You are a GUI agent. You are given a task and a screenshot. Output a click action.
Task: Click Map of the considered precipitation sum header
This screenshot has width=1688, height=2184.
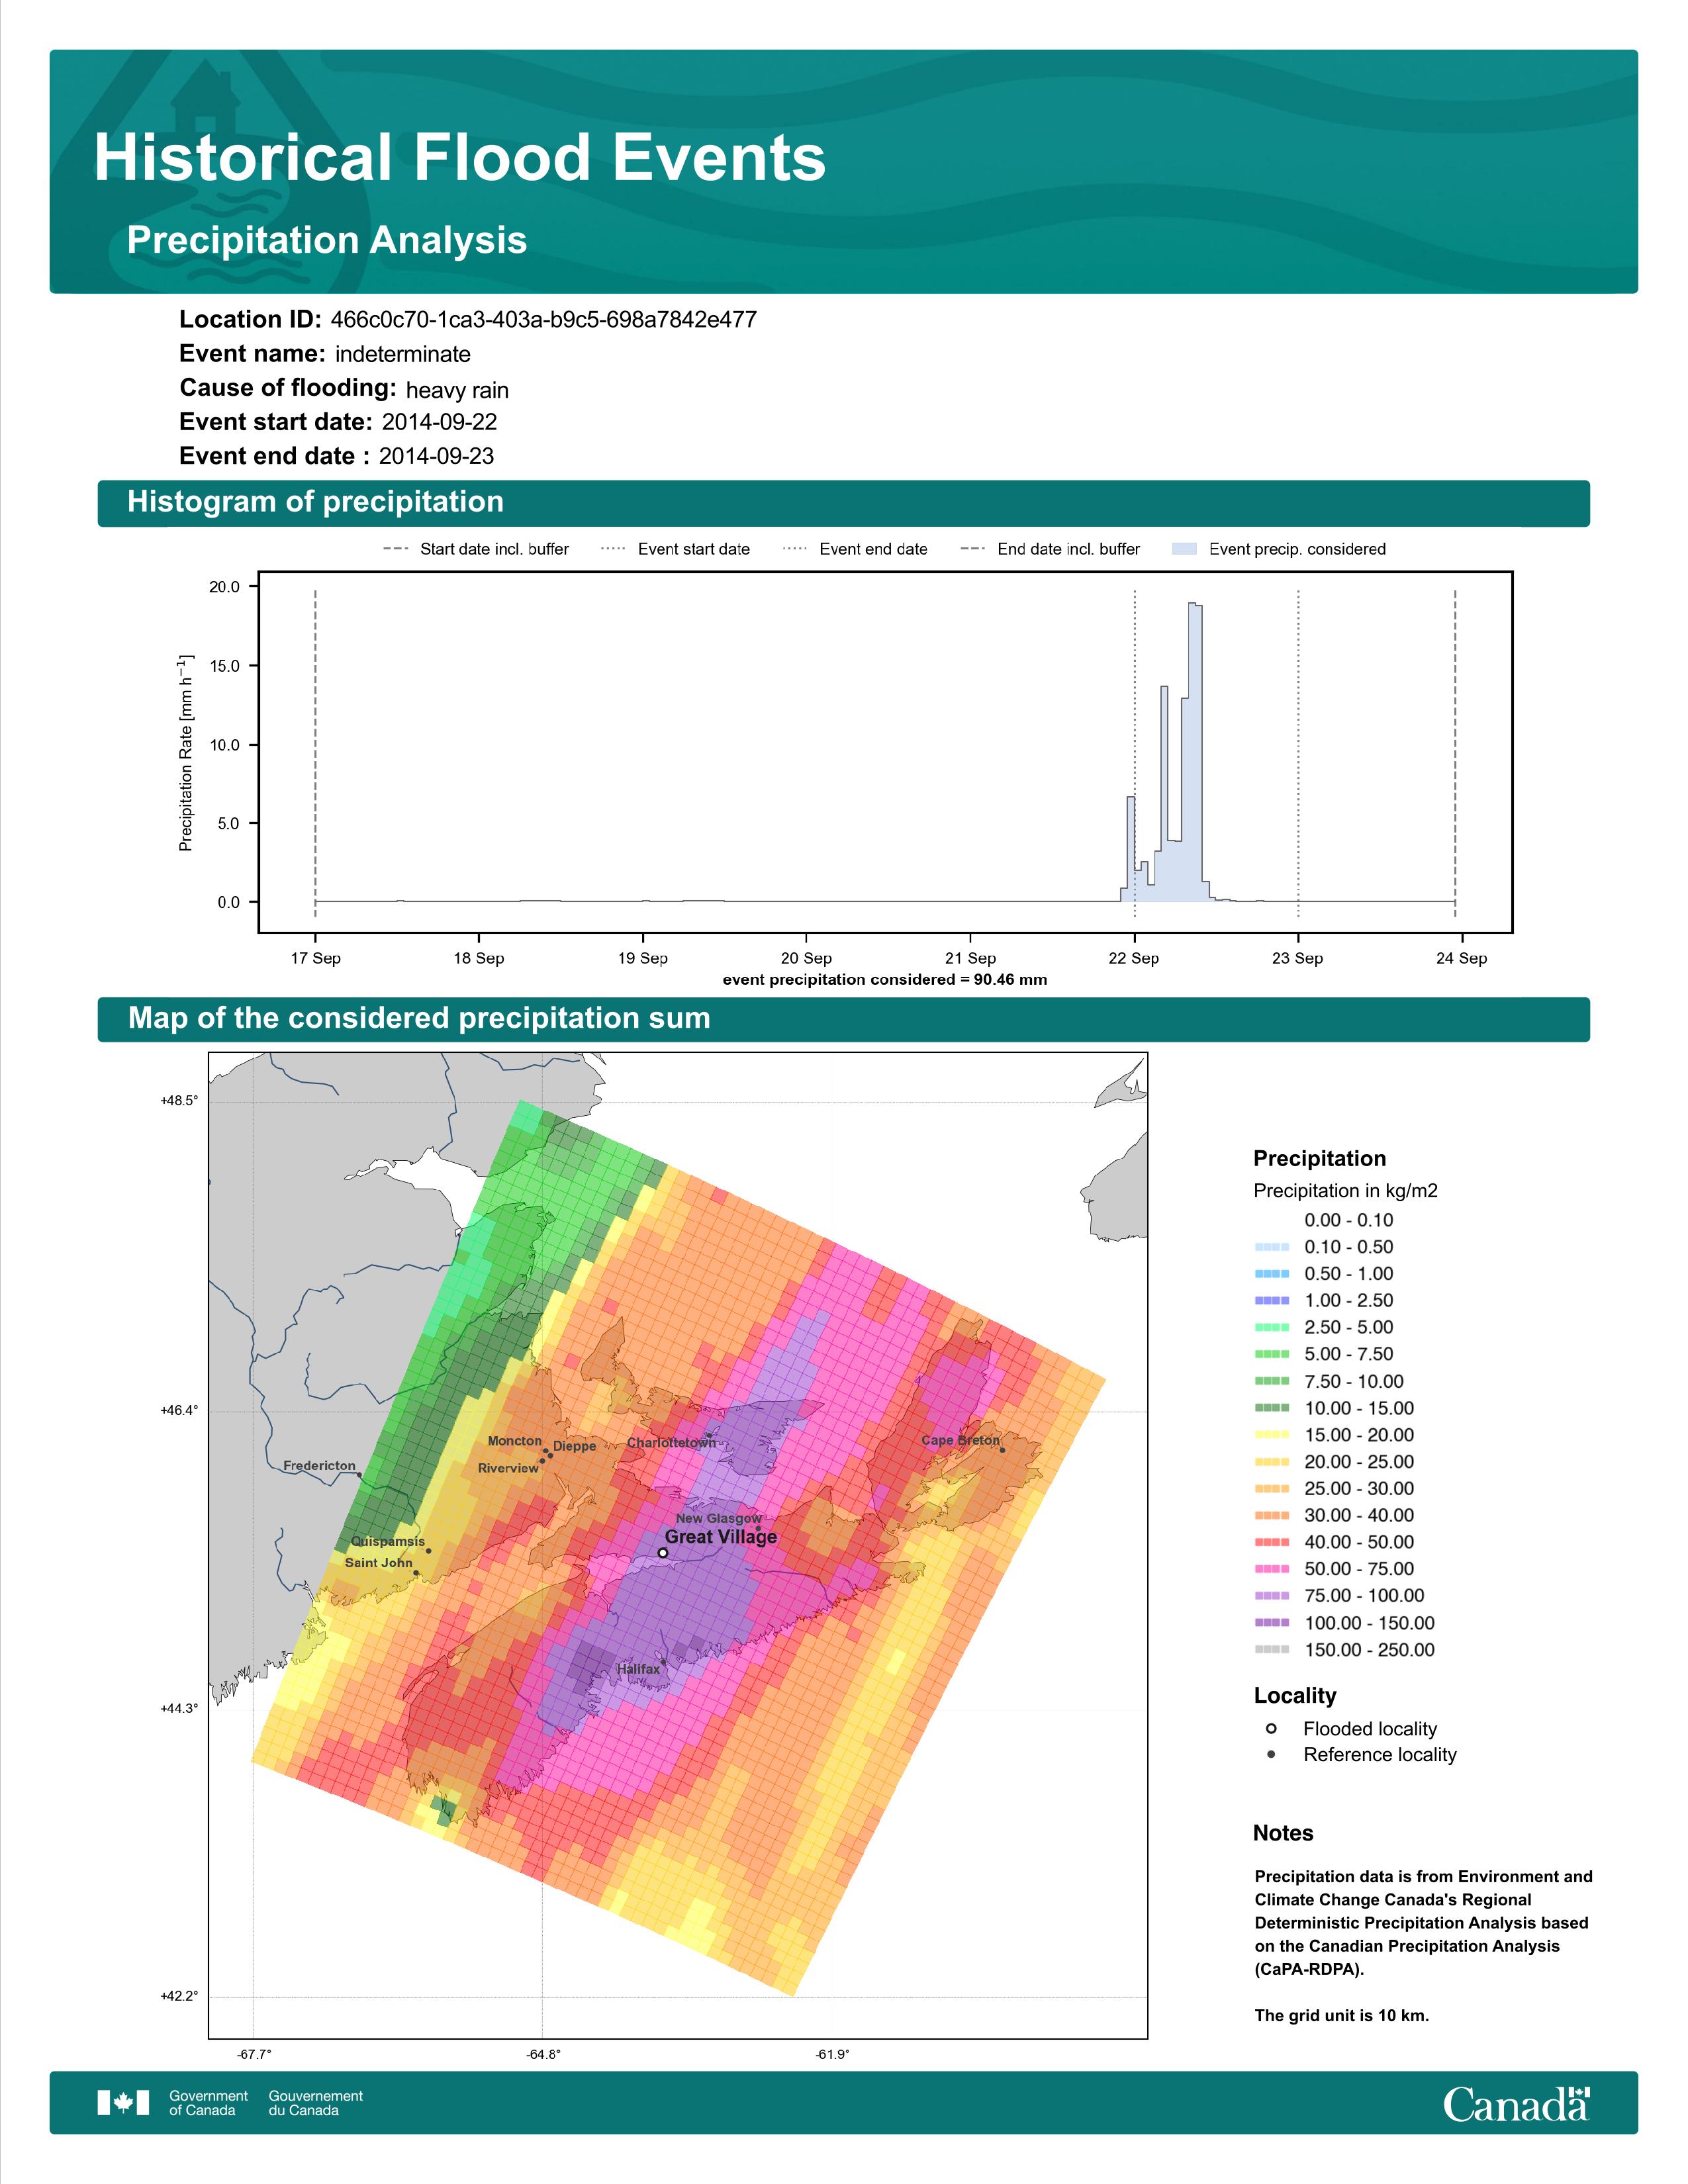pyautogui.click(x=843, y=1019)
